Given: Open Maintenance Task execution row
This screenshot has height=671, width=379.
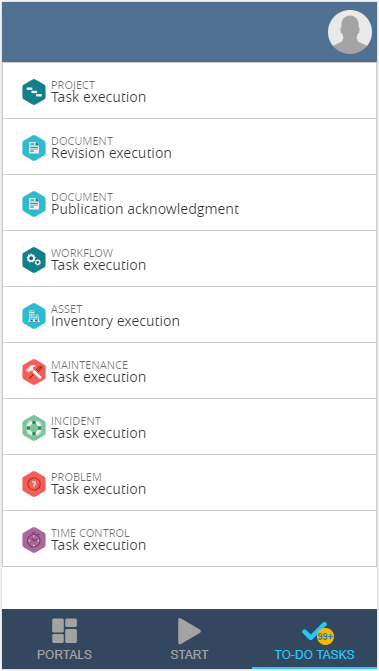Looking at the screenshot, I should click(190, 371).
